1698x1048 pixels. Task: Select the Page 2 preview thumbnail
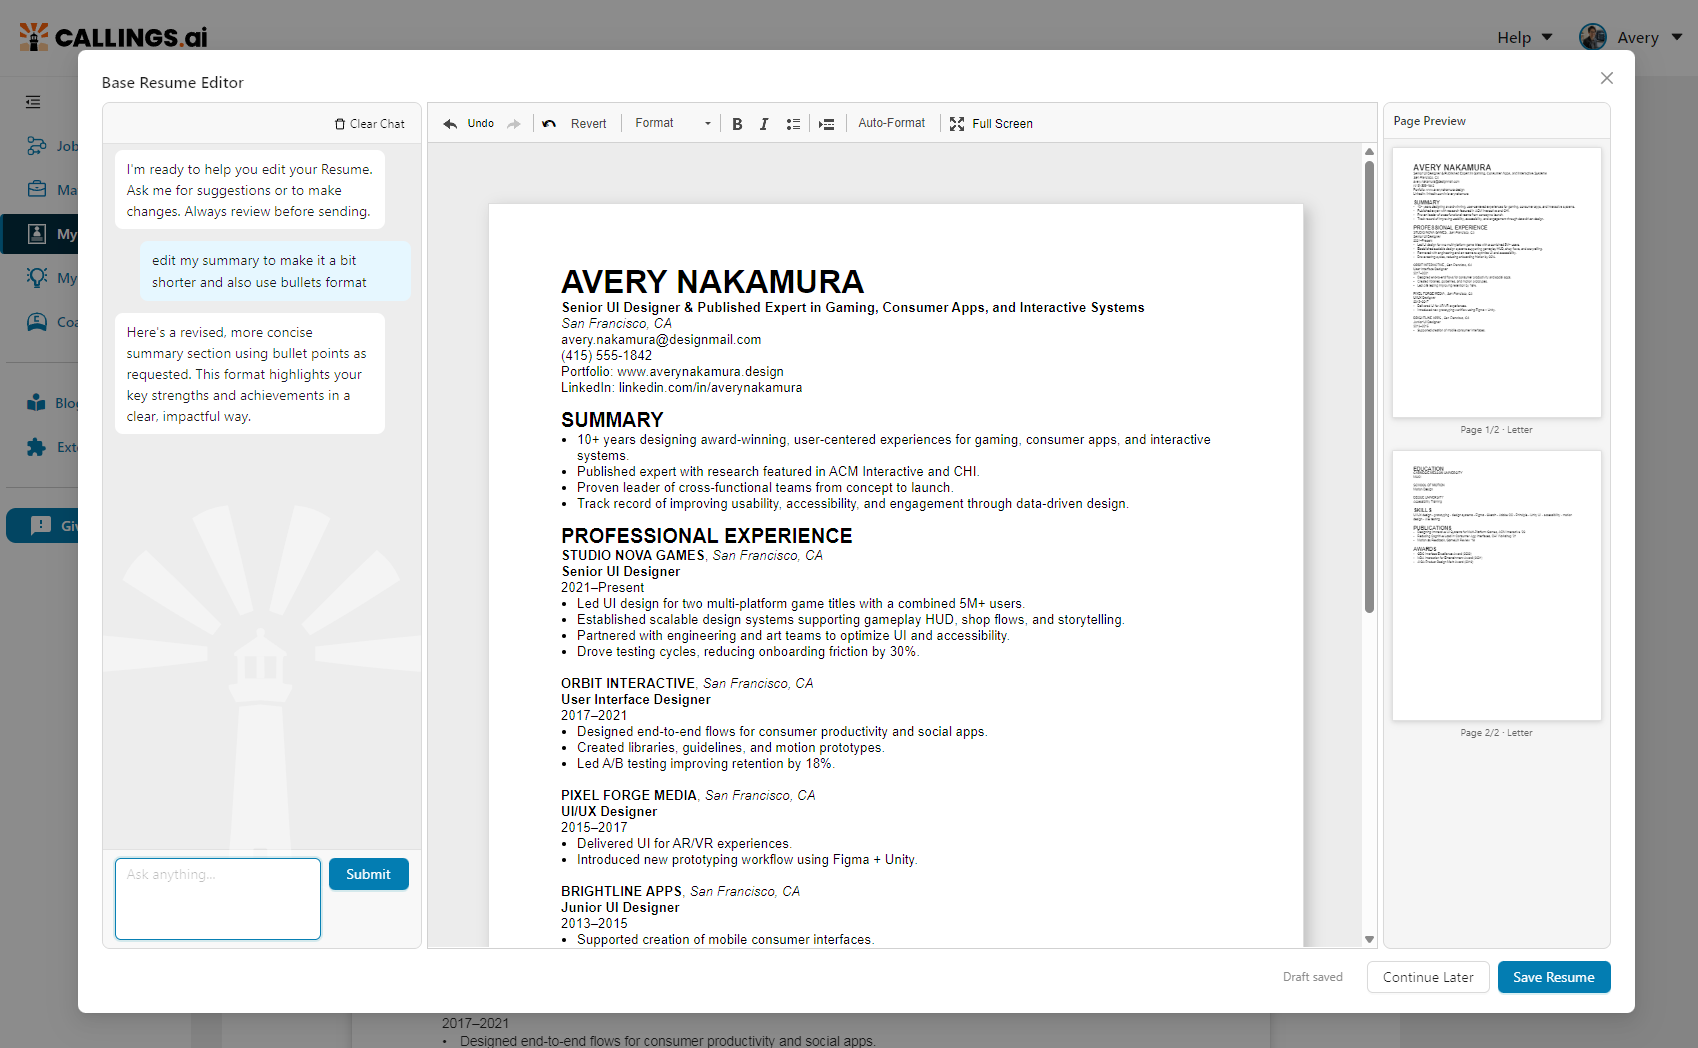[1496, 586]
